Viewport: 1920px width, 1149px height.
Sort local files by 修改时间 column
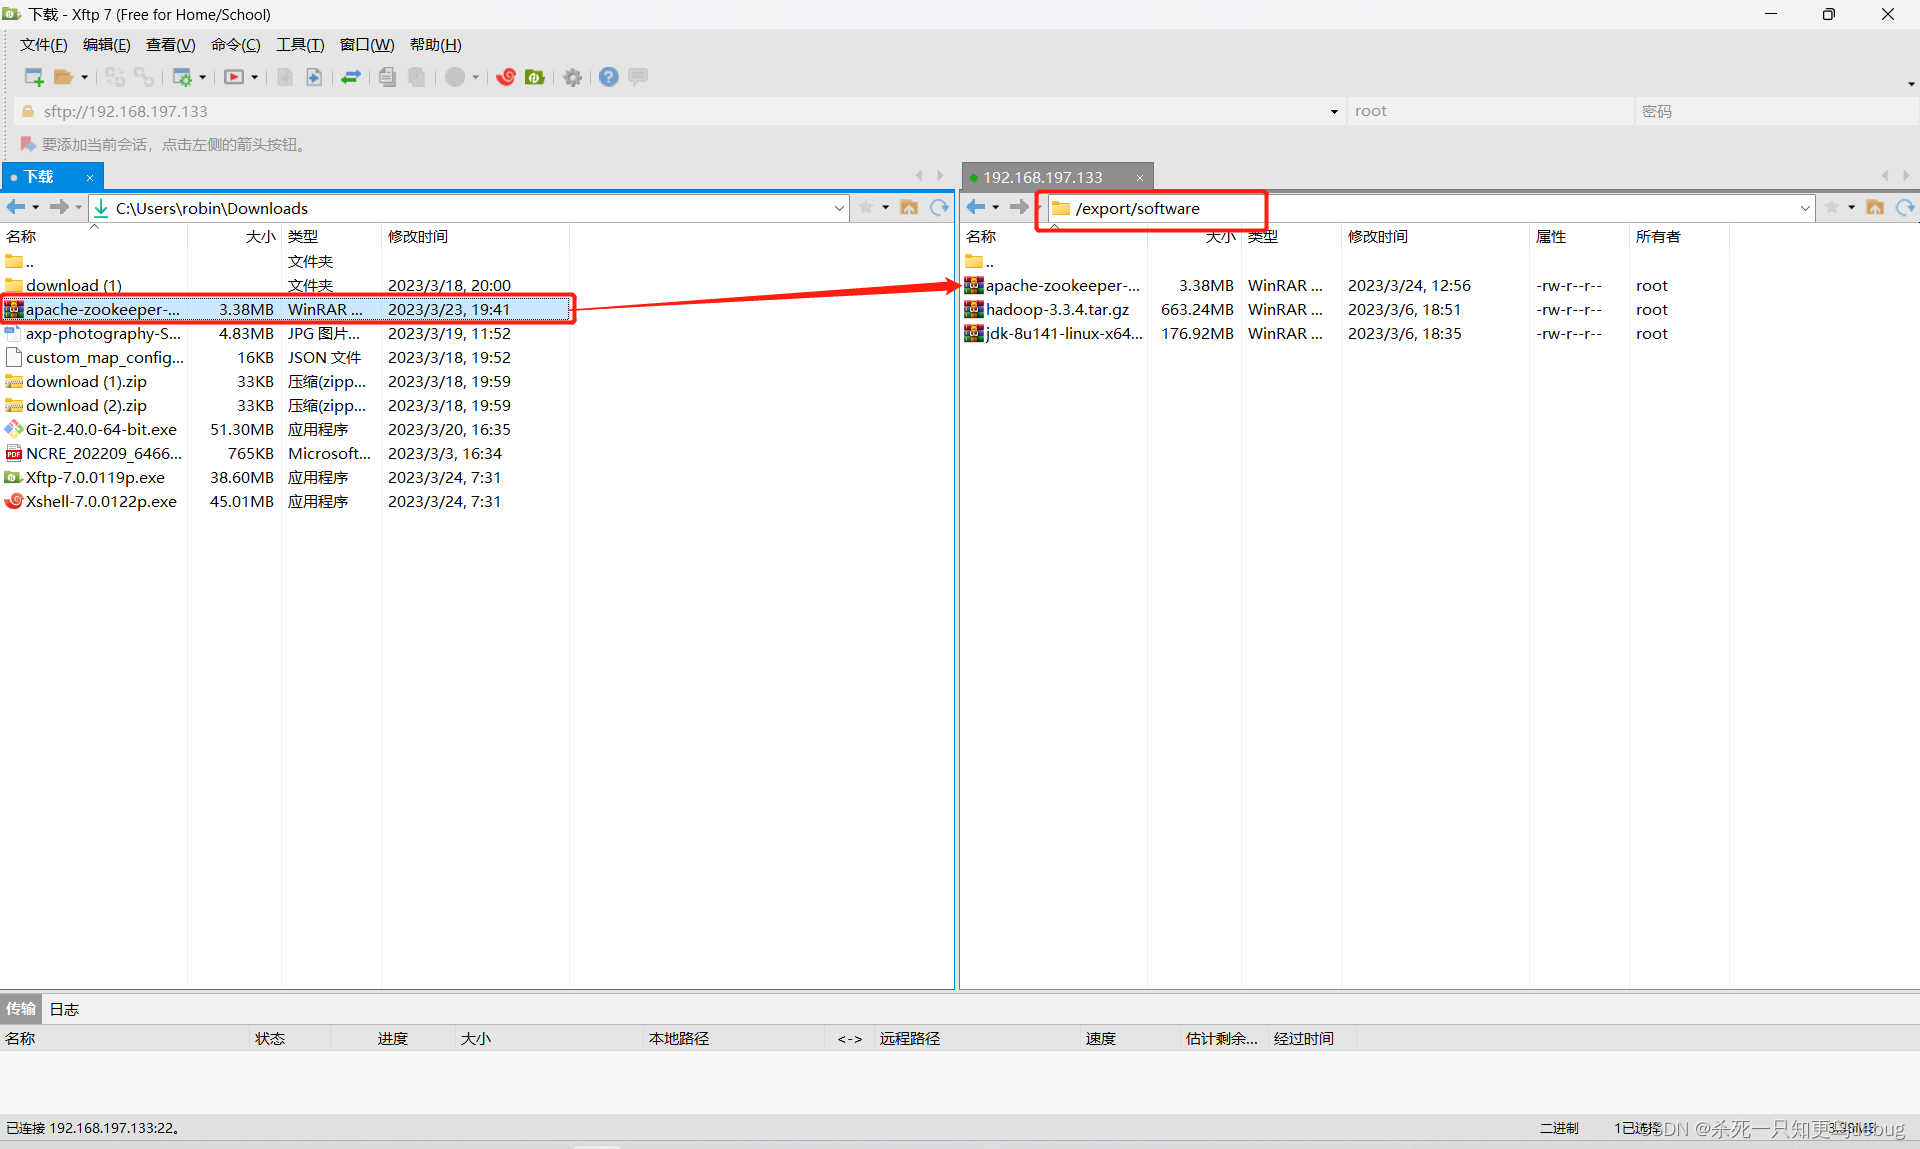click(x=474, y=237)
